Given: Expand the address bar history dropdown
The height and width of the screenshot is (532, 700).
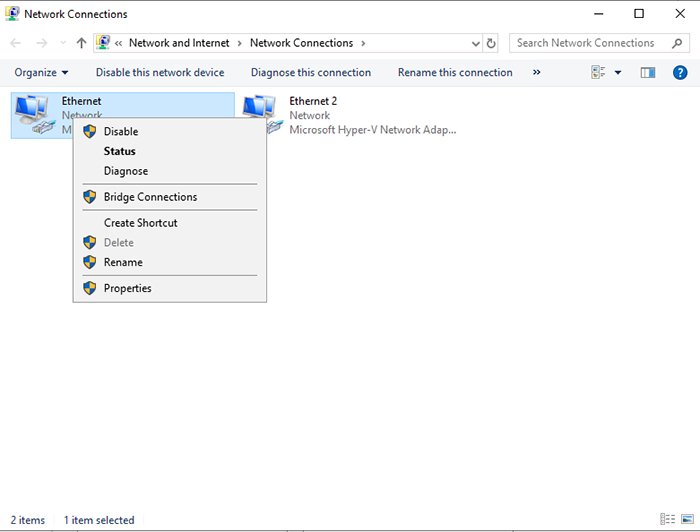Looking at the screenshot, I should (x=475, y=44).
